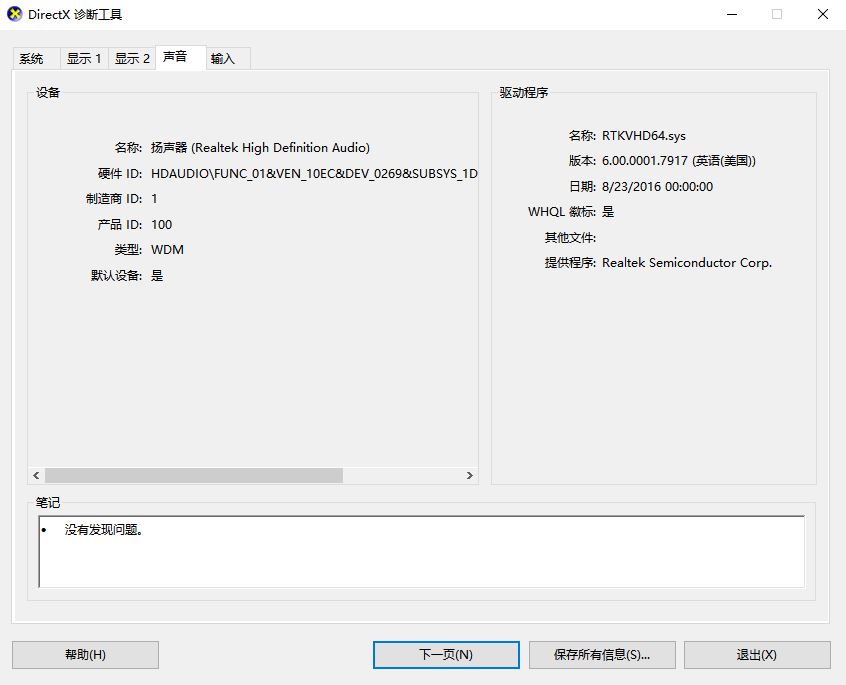Click the DirectX 诊断工具 window title

[x=75, y=15]
